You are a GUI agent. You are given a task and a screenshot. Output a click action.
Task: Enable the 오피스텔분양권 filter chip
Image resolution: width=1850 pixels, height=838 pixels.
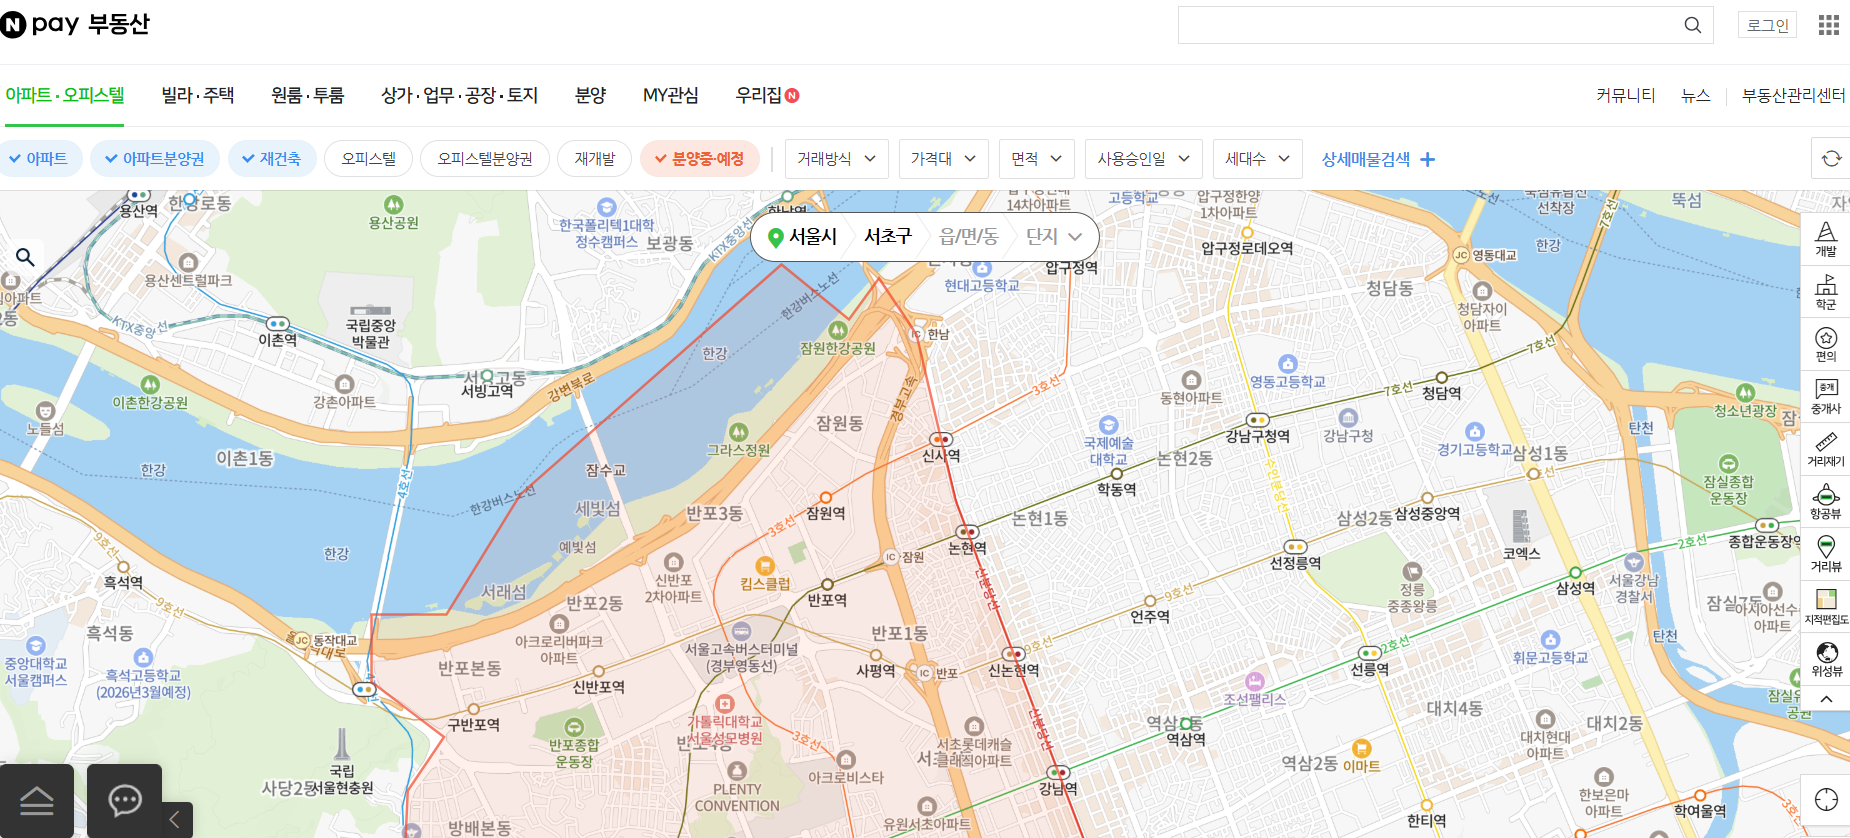[x=485, y=159]
